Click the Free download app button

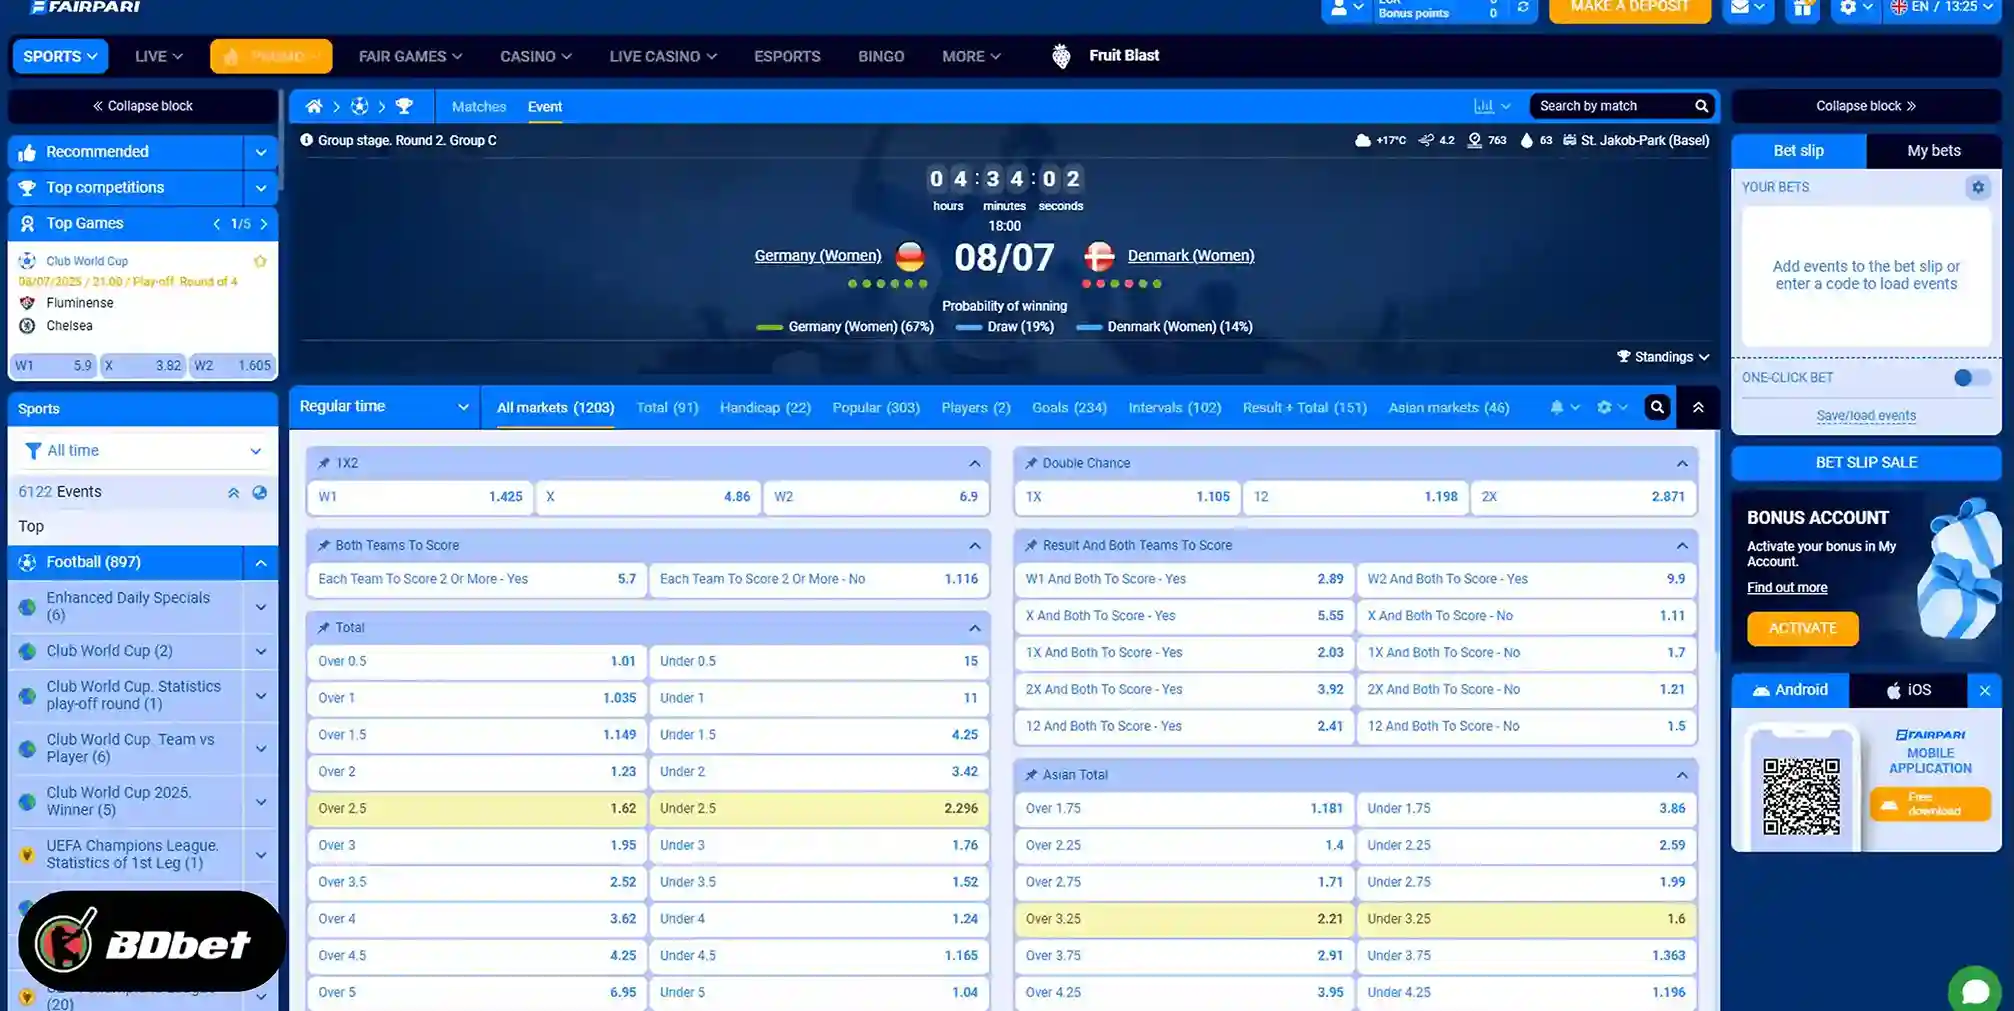[1930, 804]
